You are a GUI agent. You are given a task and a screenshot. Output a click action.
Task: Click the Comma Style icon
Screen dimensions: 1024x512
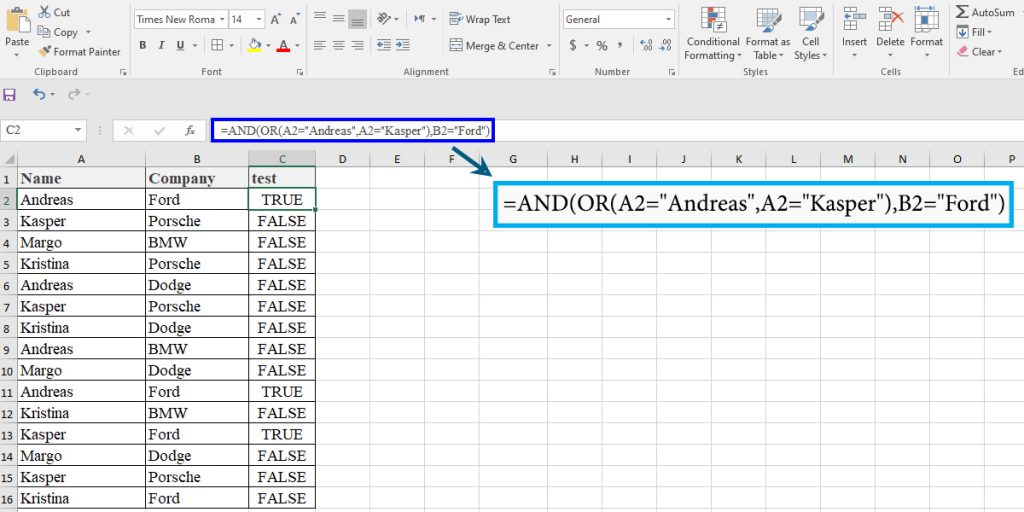pos(620,45)
